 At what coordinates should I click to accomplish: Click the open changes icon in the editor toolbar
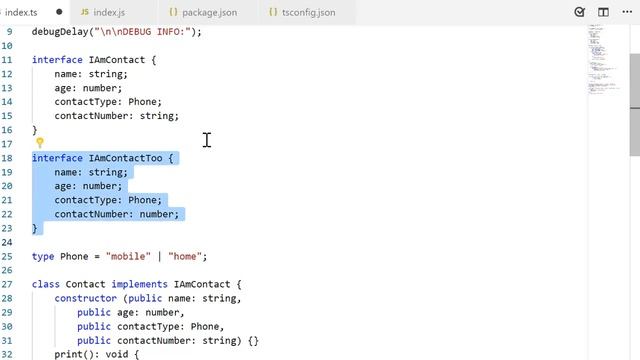pyautogui.click(x=579, y=12)
